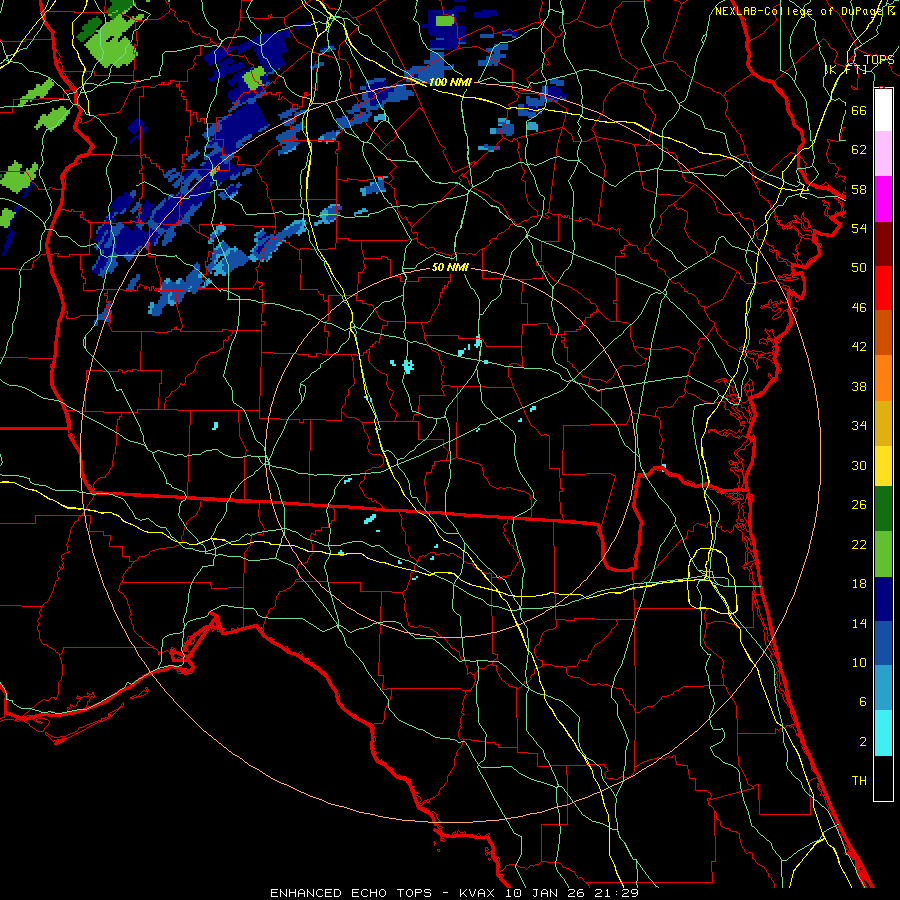Click the '21:29' timestamp at bottom

615,893
